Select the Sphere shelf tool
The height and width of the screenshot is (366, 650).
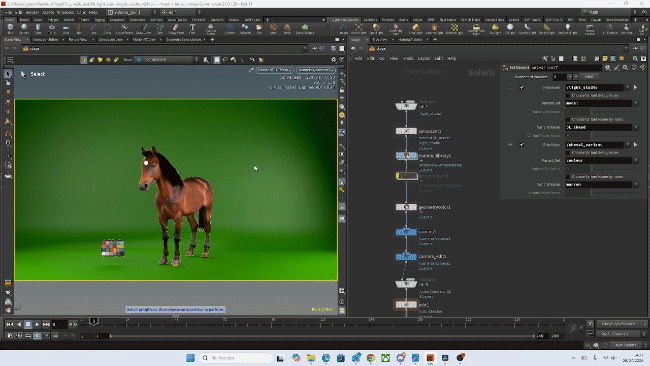(24, 29)
